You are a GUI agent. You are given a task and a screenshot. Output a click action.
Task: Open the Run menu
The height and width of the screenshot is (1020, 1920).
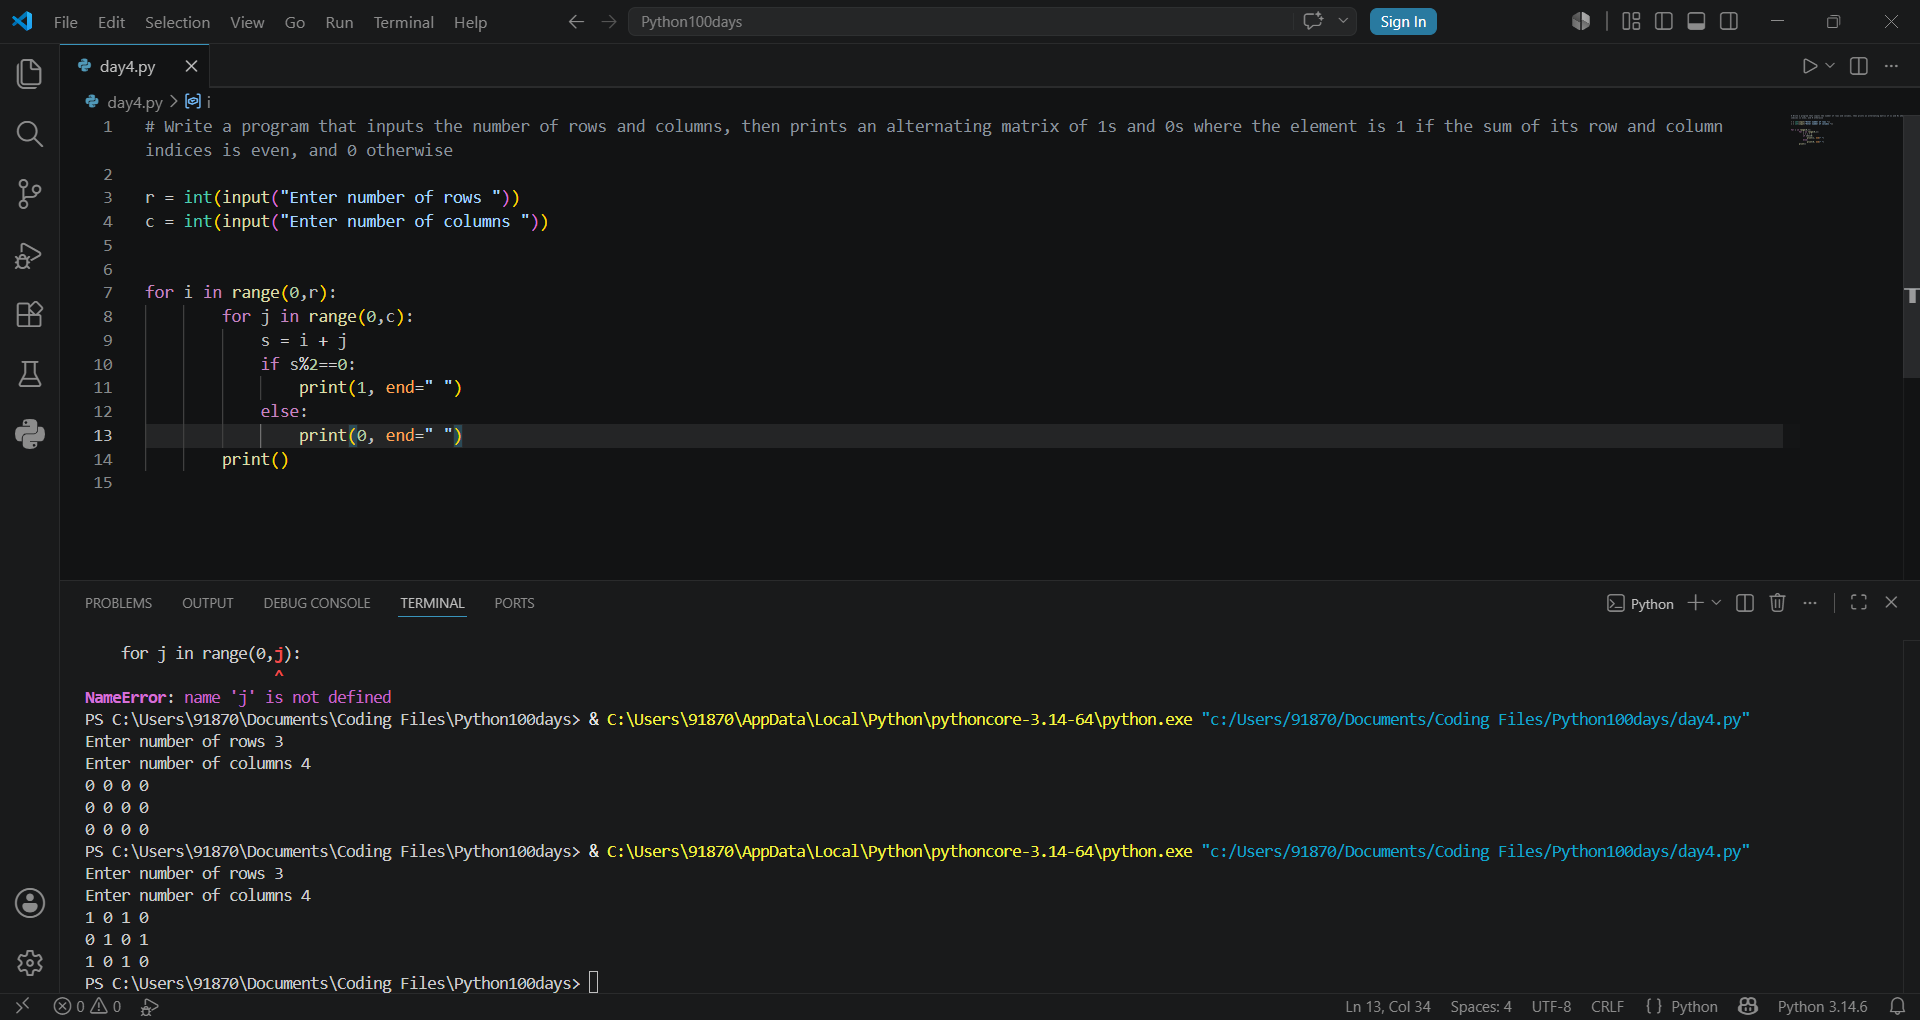(339, 22)
